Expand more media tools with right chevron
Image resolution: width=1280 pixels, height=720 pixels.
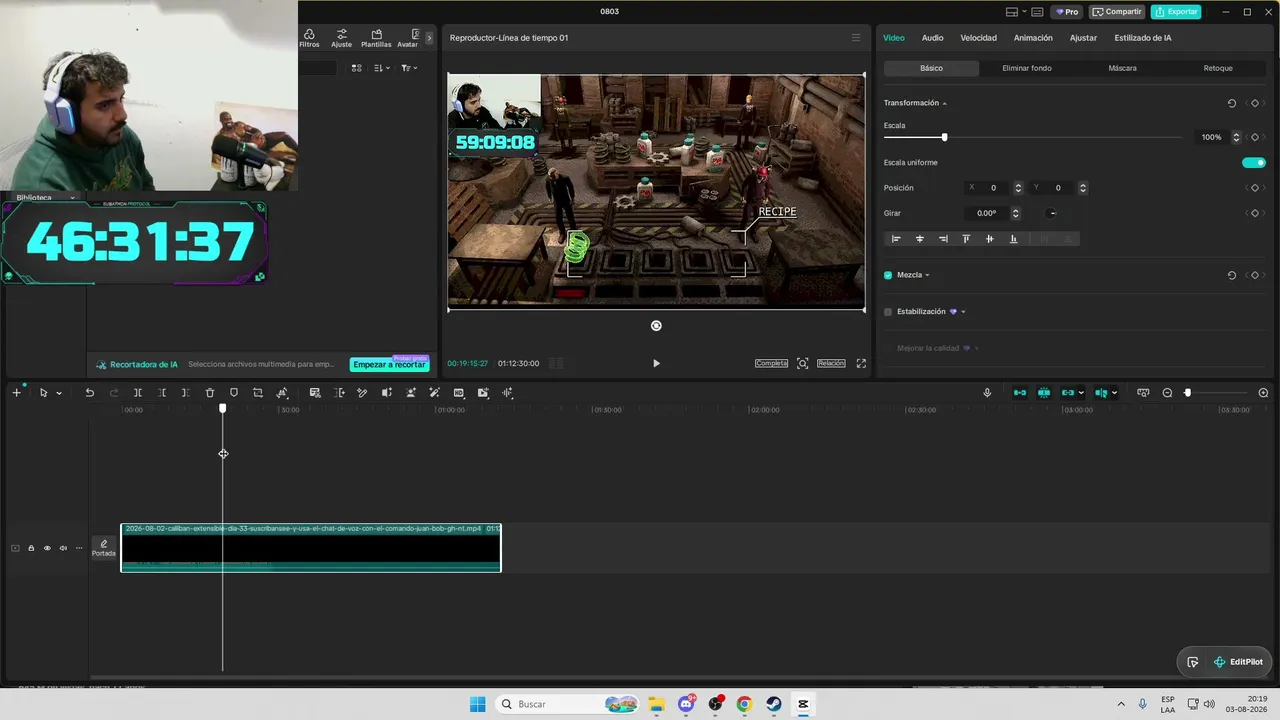point(429,38)
